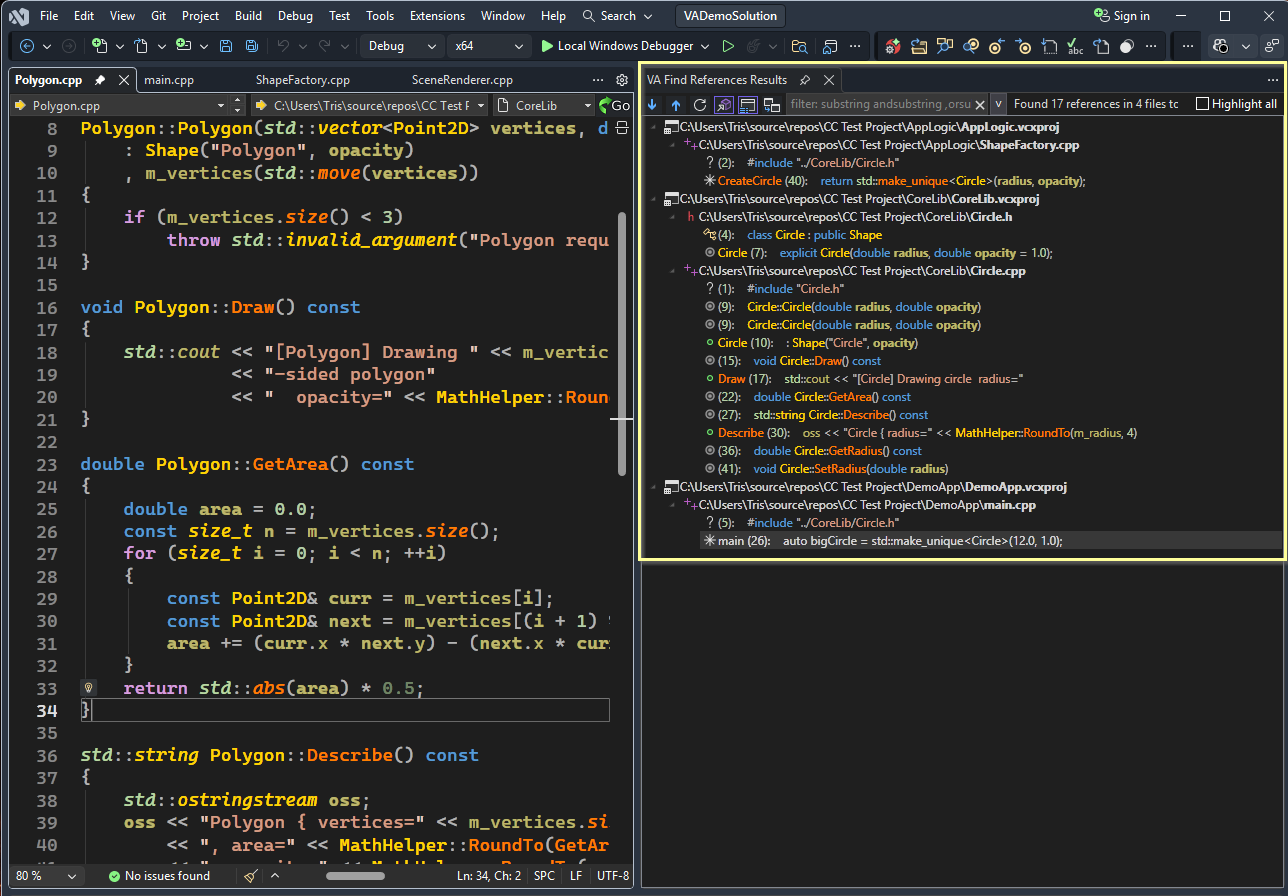Image resolution: width=1288 pixels, height=896 pixels.
Task: Open the dropdown arrow beside Local Windows Debugger
Action: (x=705, y=46)
